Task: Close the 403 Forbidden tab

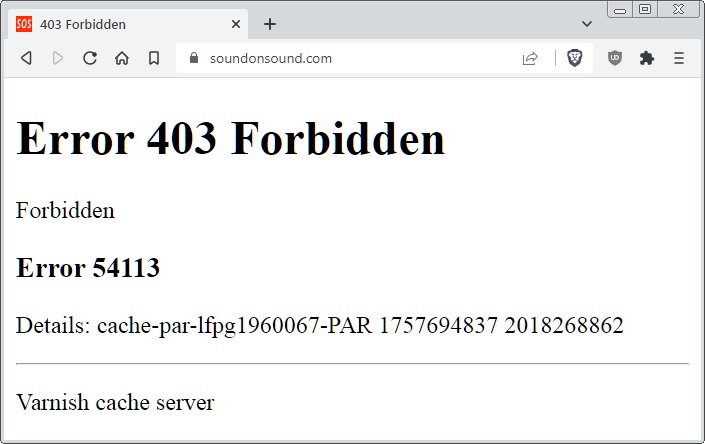Action: pyautogui.click(x=237, y=24)
